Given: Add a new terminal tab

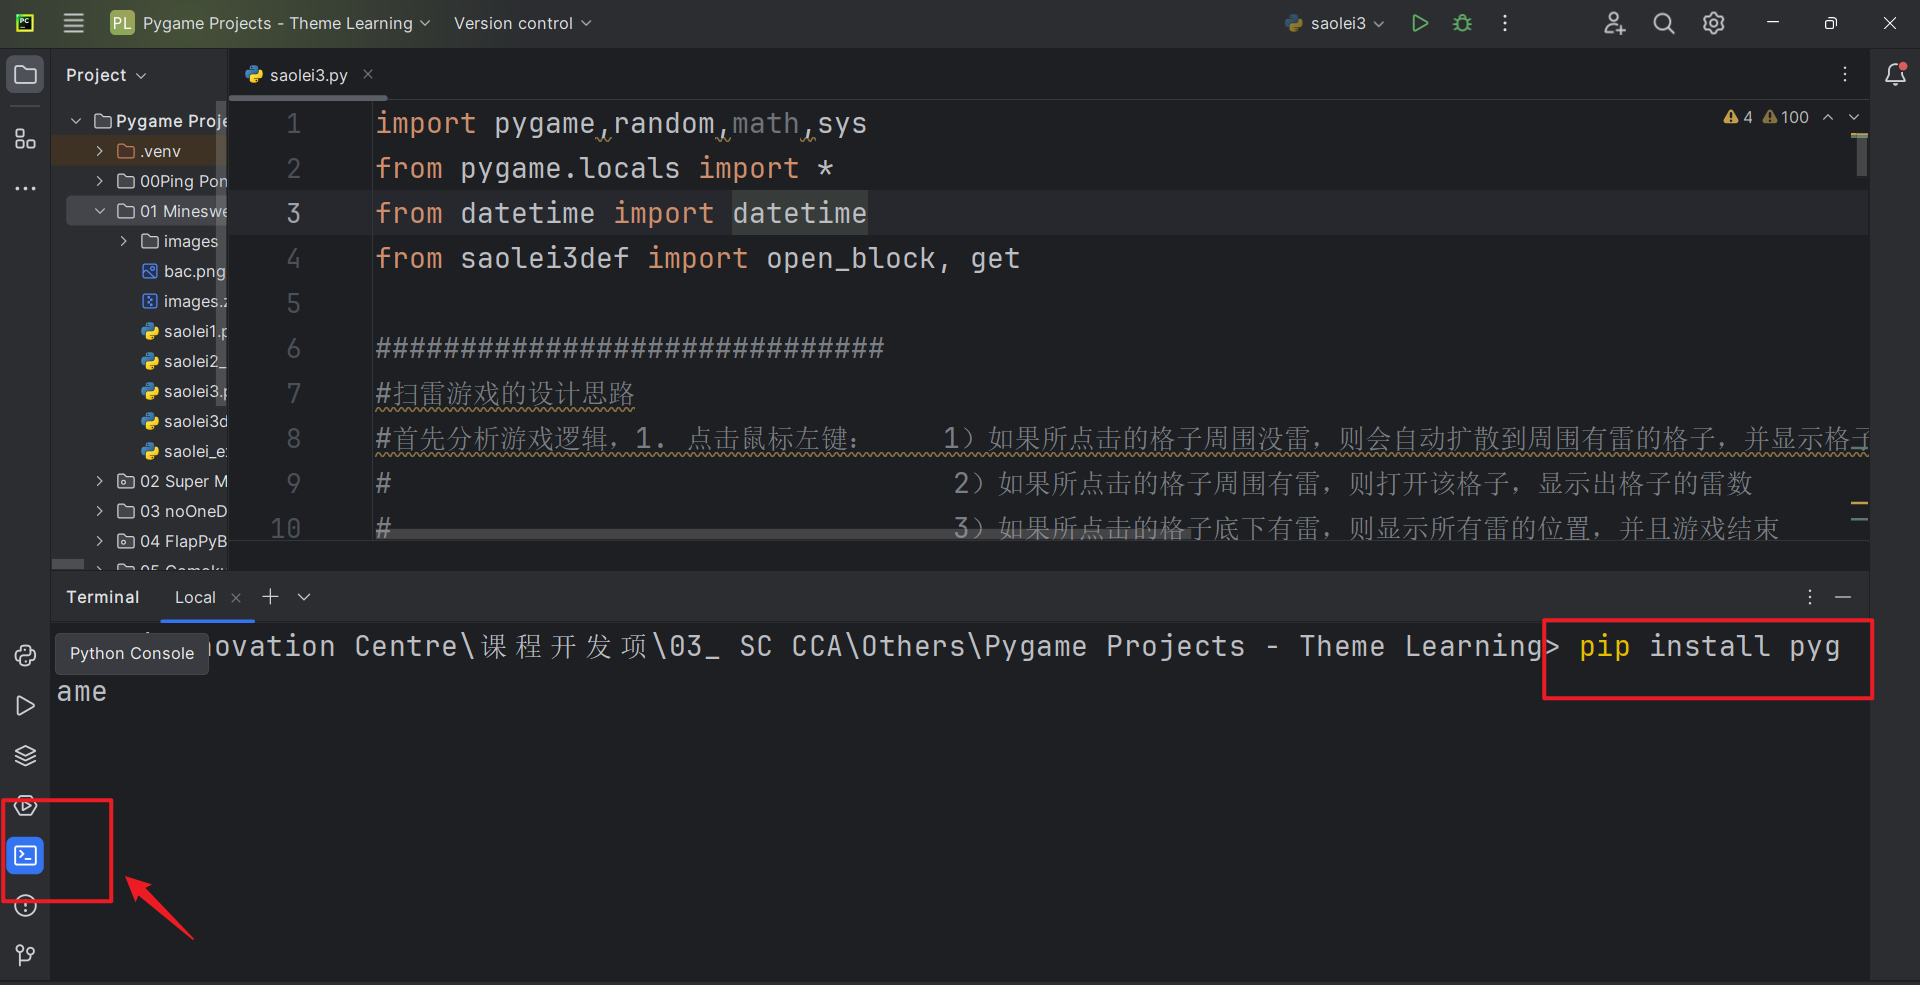Looking at the screenshot, I should [x=270, y=597].
